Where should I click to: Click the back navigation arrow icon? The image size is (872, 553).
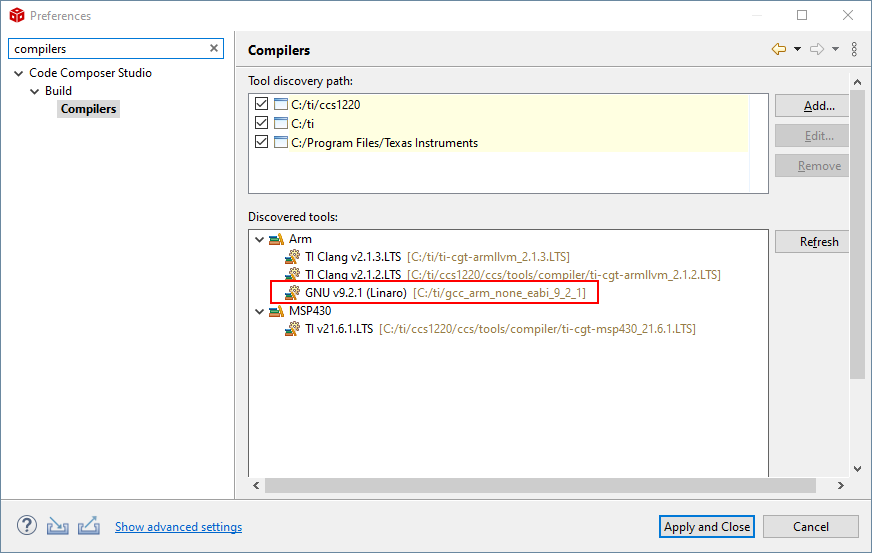tap(778, 49)
